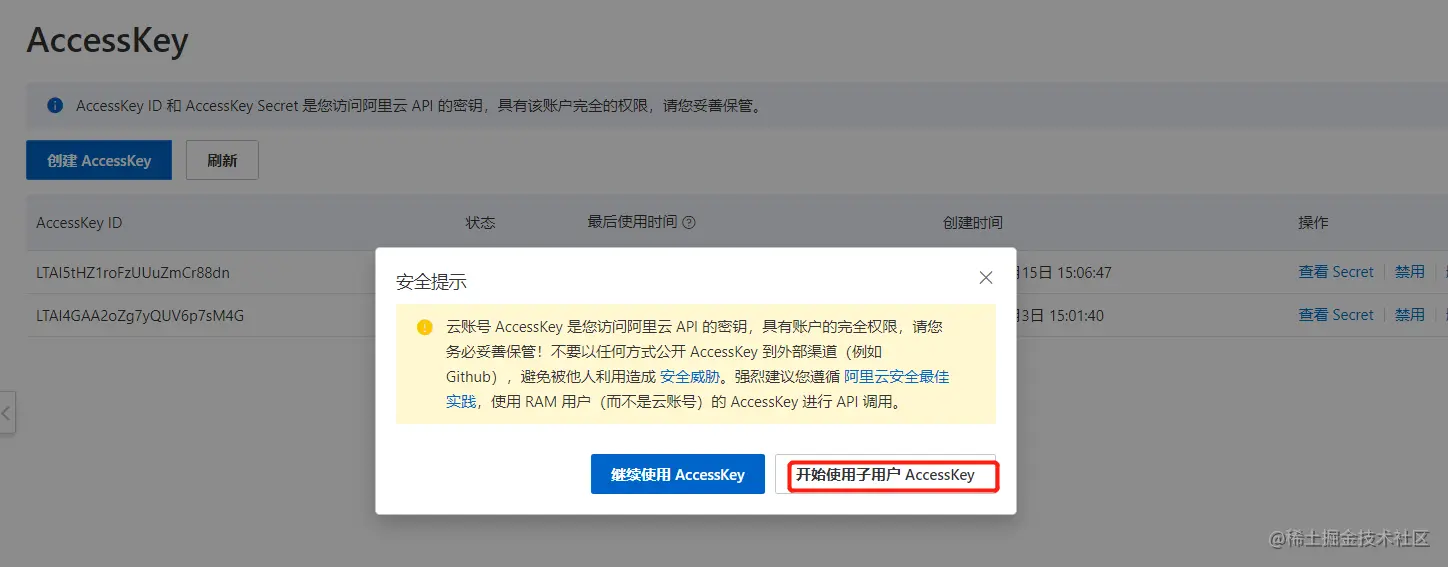This screenshot has width=1448, height=567.
Task: Click the 状态 column header
Action: pos(480,223)
